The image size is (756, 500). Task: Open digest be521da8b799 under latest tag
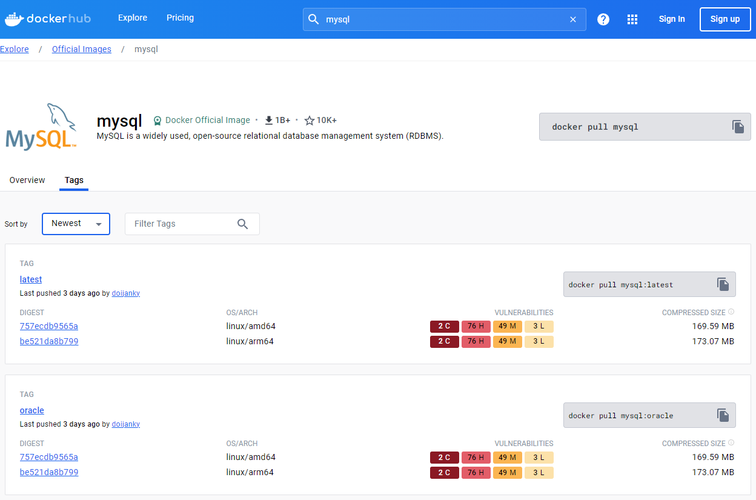pyautogui.click(x=49, y=341)
